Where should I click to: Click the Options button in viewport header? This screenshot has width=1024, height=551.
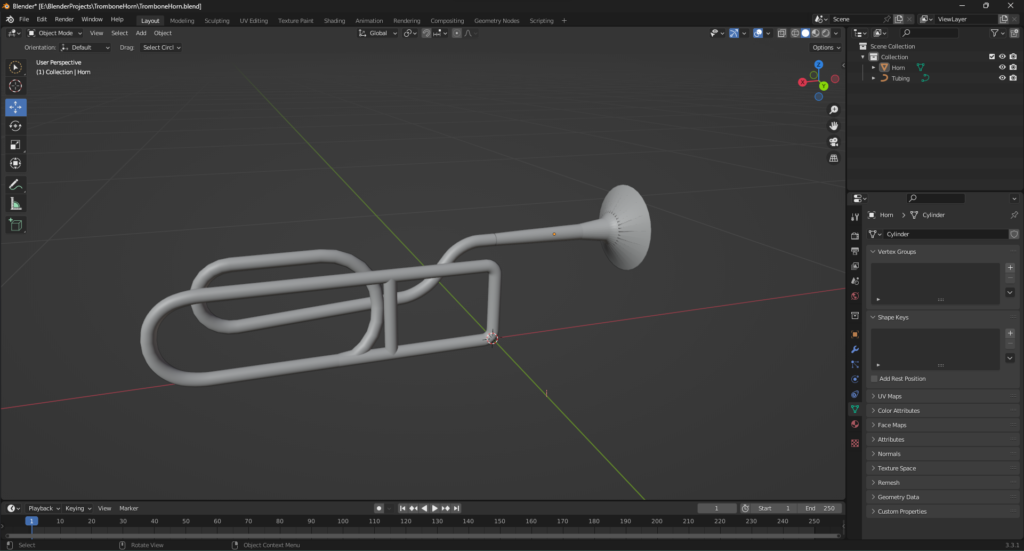point(825,47)
